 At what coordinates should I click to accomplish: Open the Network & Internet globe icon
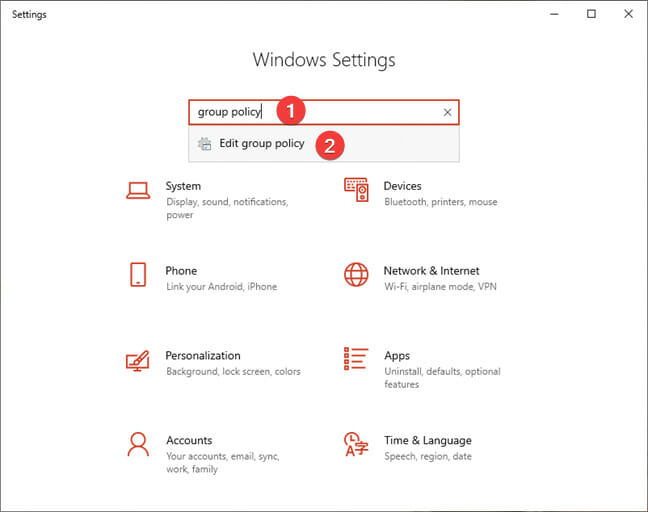coord(356,275)
